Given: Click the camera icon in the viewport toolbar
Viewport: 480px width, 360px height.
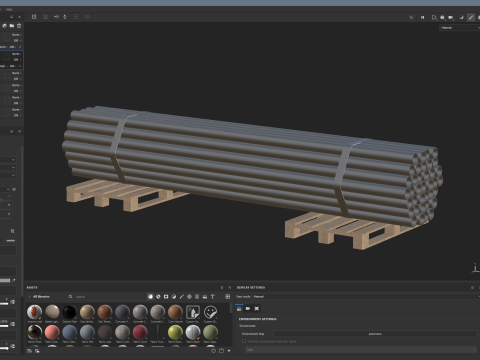Looking at the screenshot, I should pos(451,17).
